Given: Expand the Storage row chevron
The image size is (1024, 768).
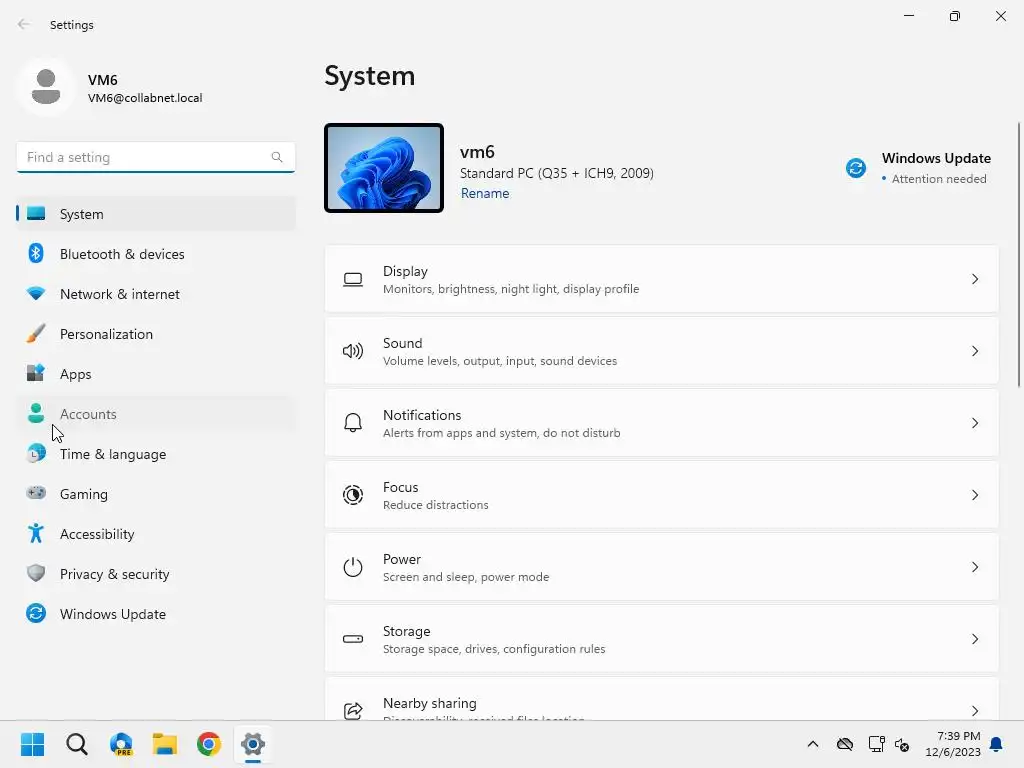Looking at the screenshot, I should point(974,639).
